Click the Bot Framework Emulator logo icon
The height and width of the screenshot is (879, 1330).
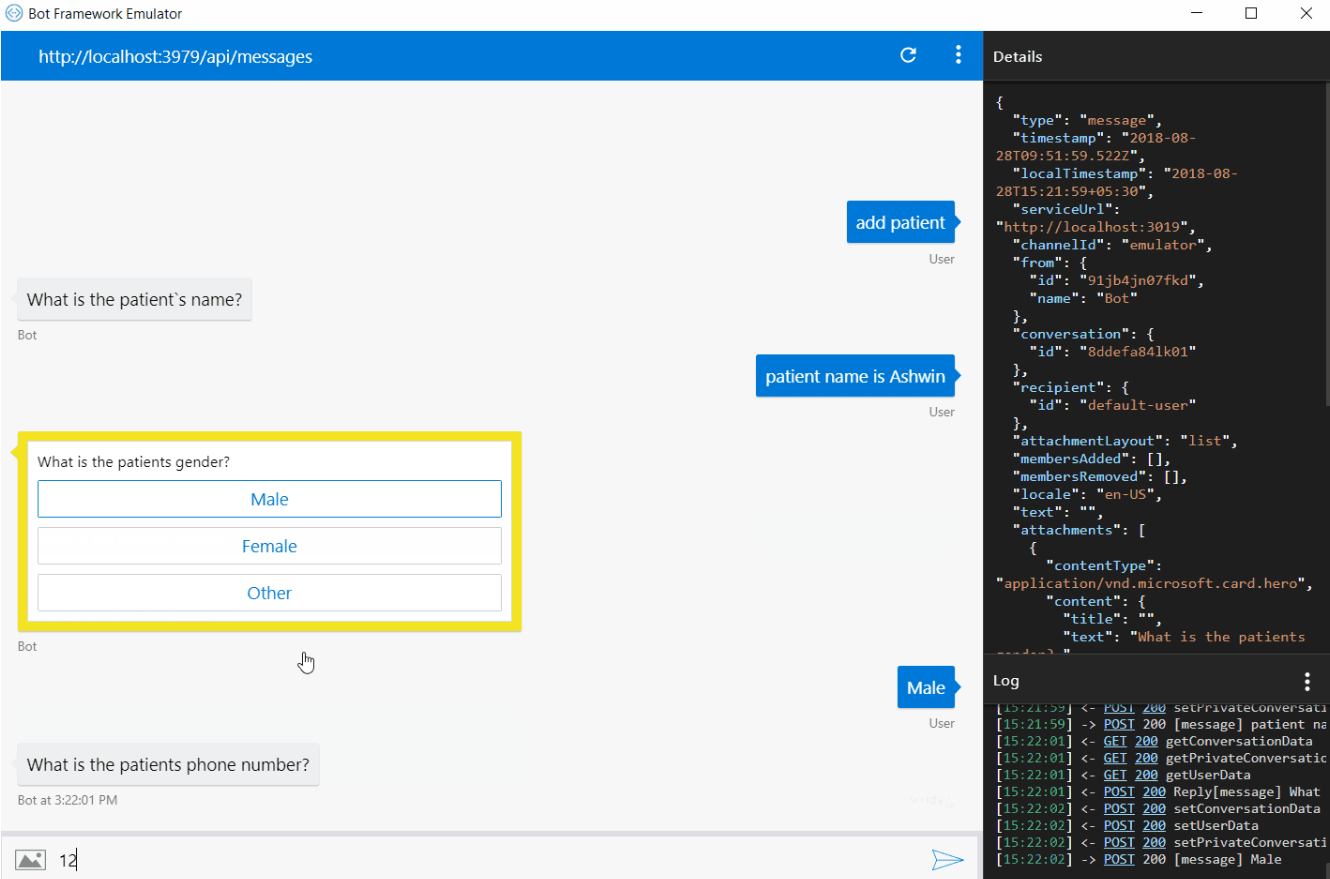pyautogui.click(x=14, y=14)
